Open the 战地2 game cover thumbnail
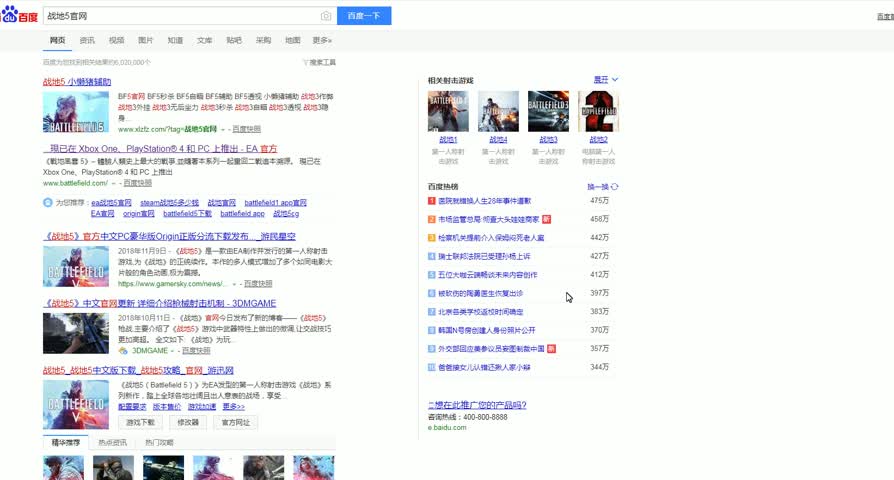894x480 pixels. tap(598, 111)
